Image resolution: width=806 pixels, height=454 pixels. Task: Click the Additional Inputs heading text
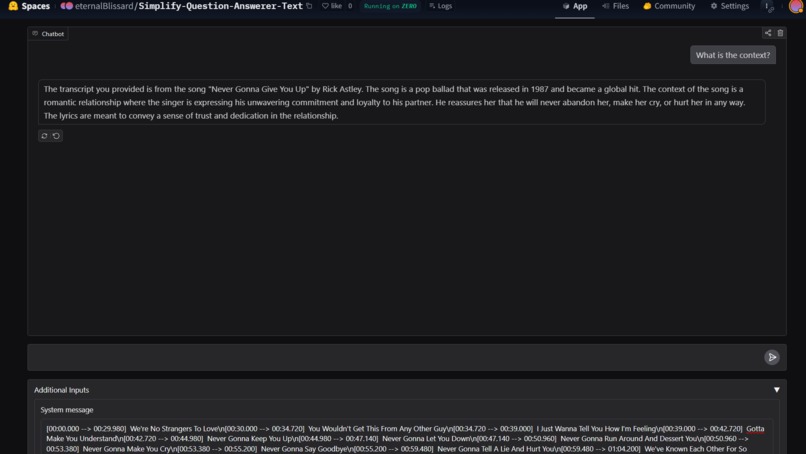click(61, 390)
